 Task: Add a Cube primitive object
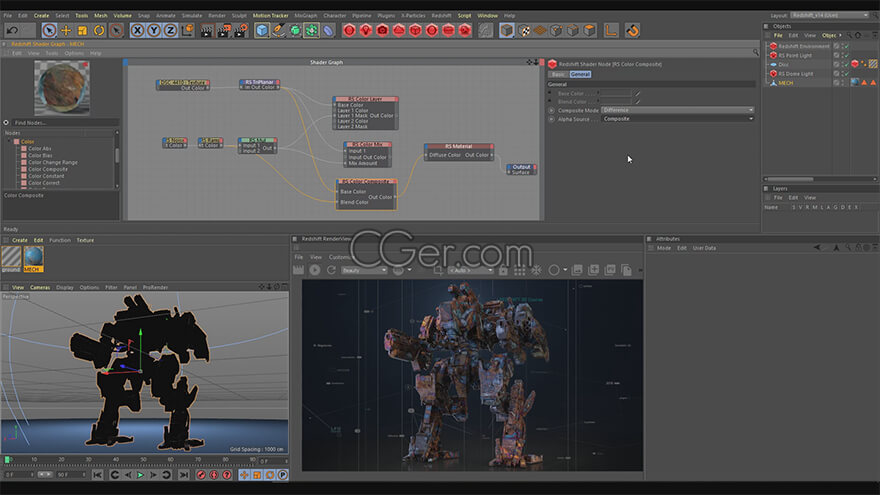(x=262, y=30)
